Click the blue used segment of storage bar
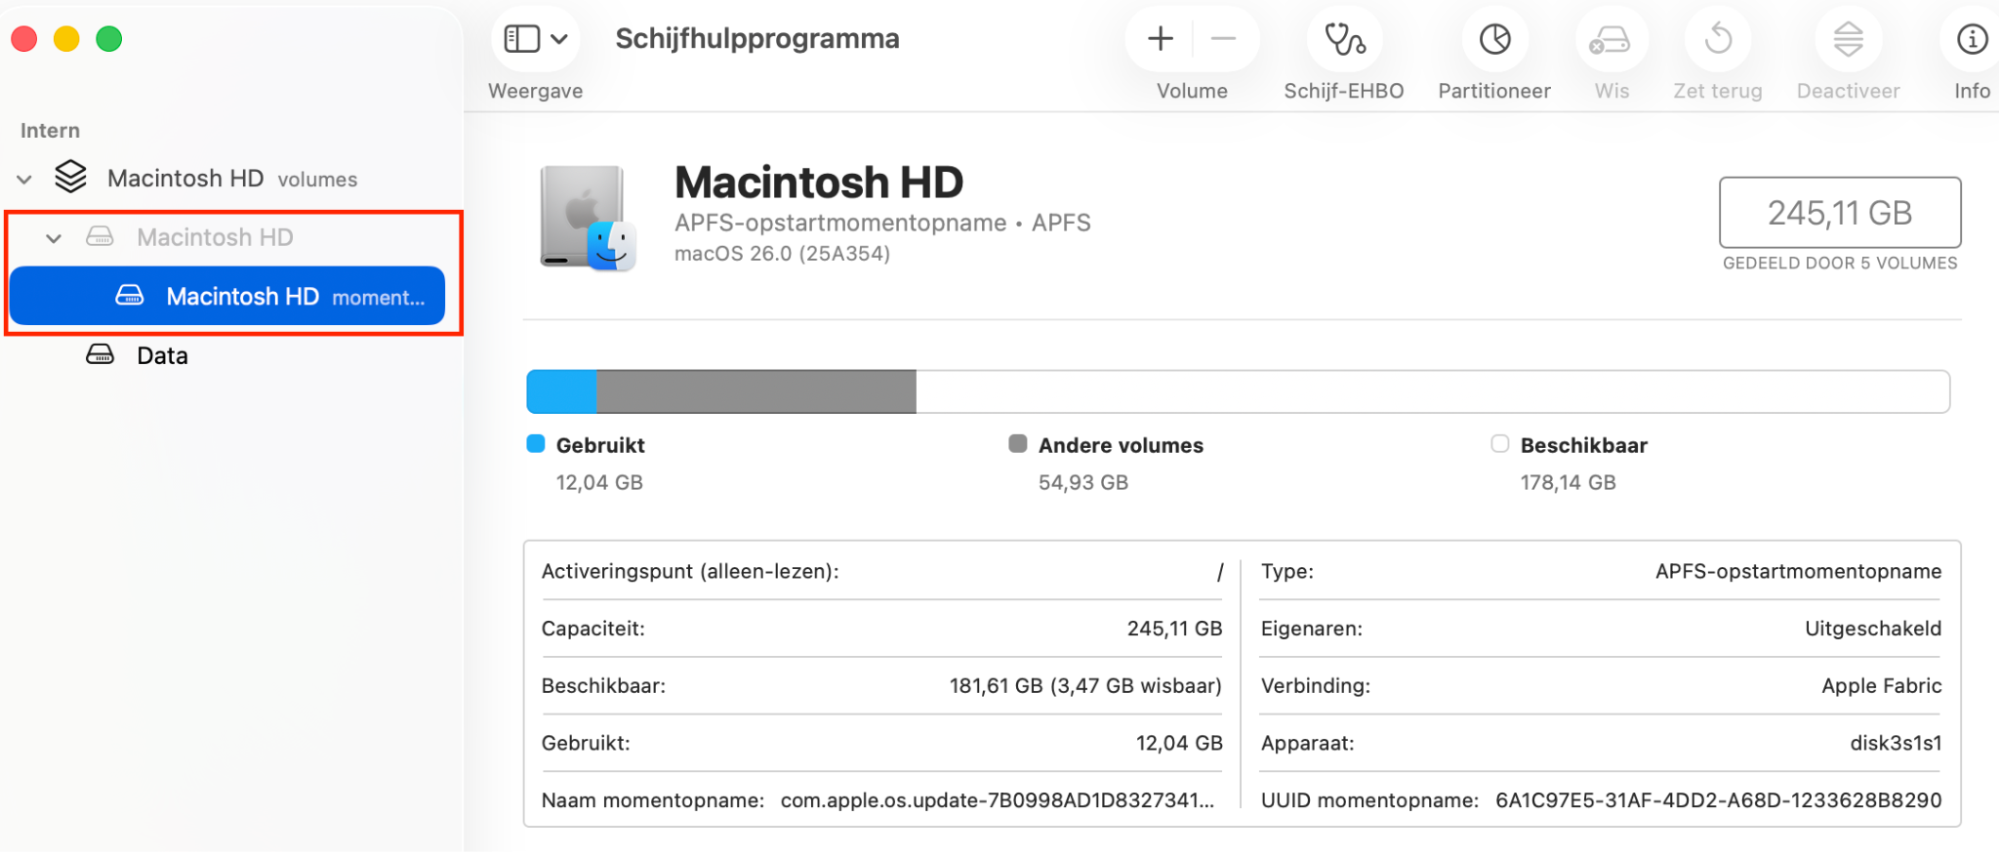The width and height of the screenshot is (1999, 853). pos(561,391)
